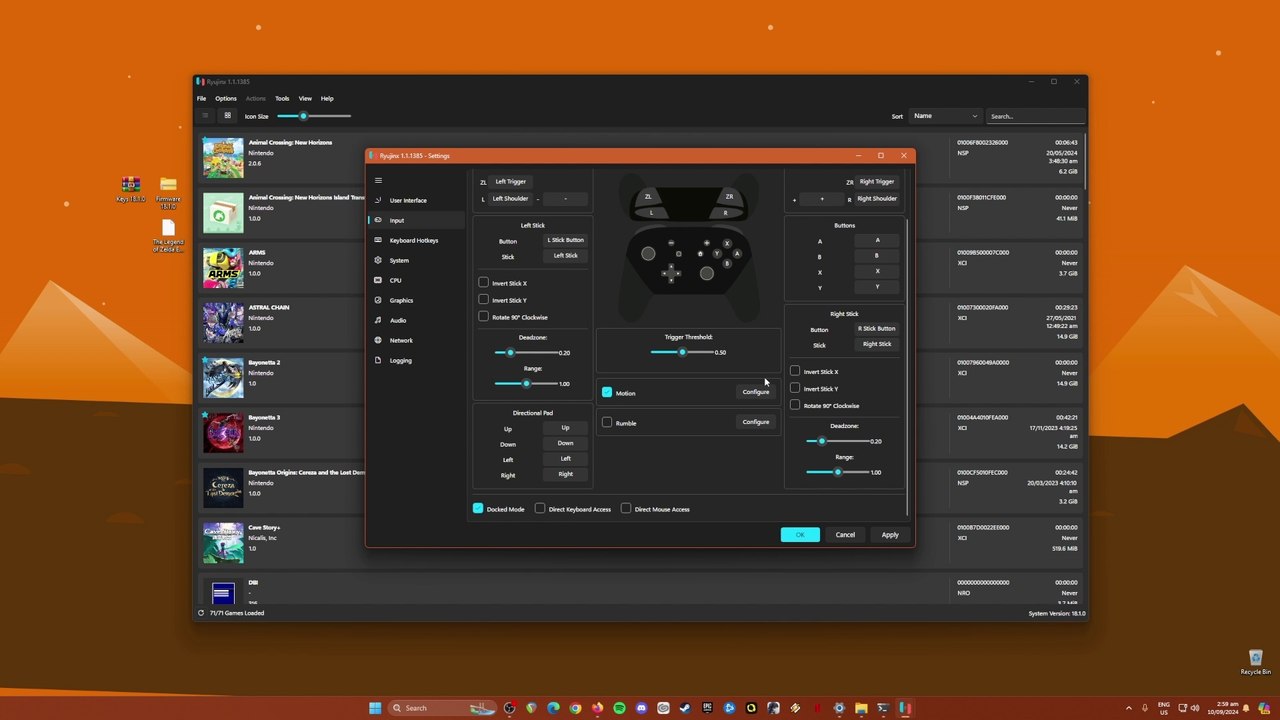Open the Graphics settings section

click(x=401, y=300)
